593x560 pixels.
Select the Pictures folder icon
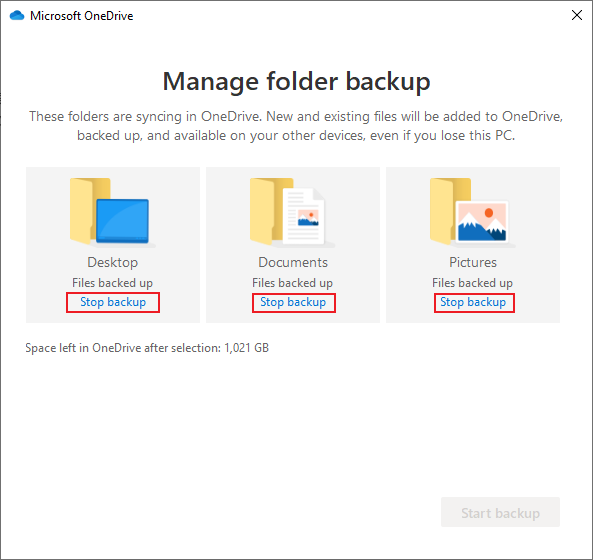point(472,213)
